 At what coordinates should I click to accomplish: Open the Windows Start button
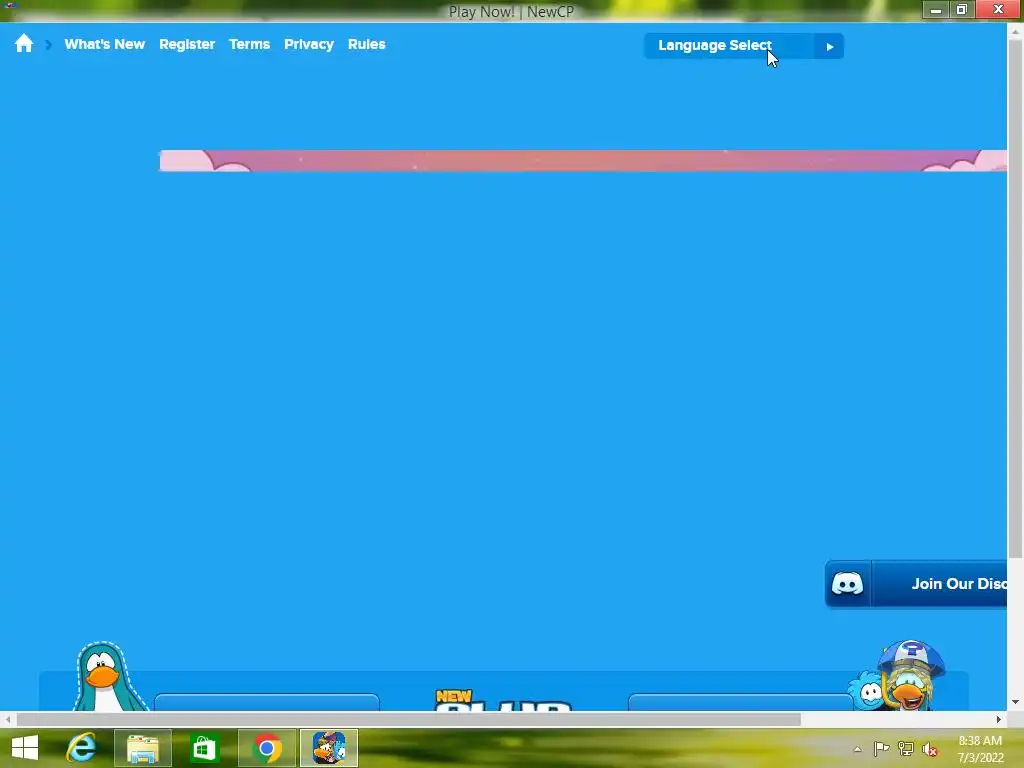point(25,748)
